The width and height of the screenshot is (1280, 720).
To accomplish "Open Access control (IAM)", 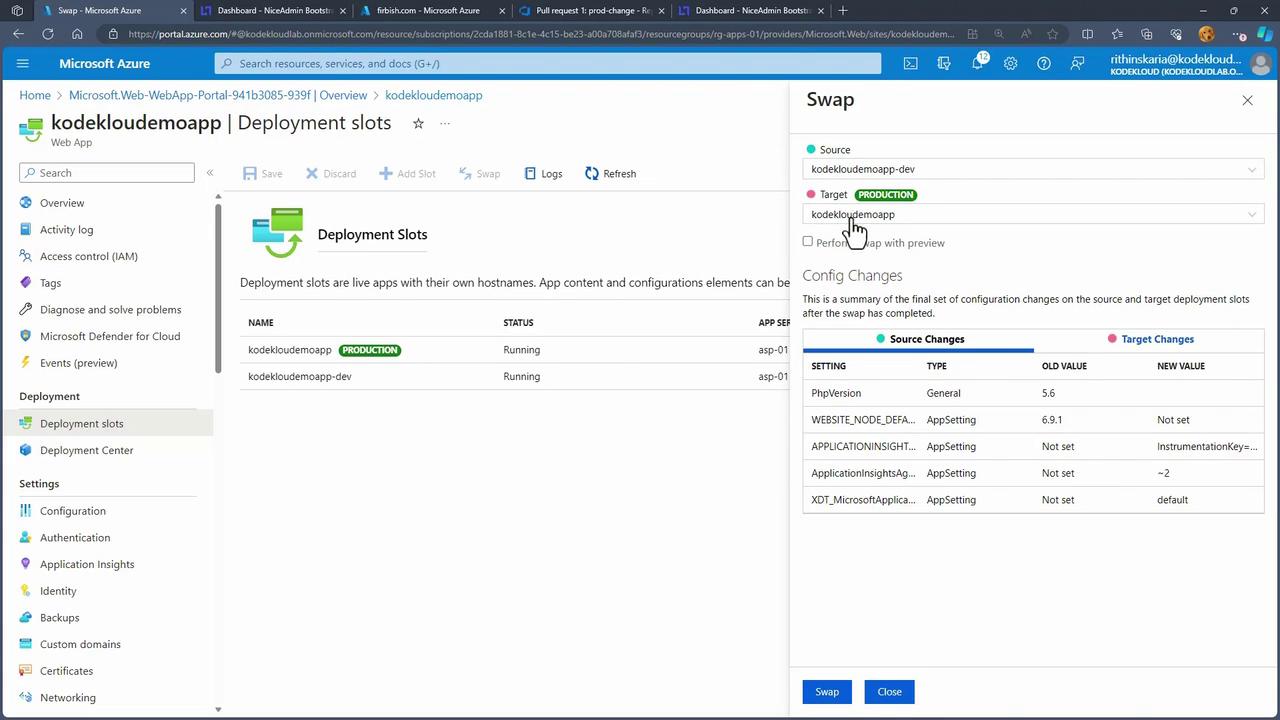I will point(89,256).
